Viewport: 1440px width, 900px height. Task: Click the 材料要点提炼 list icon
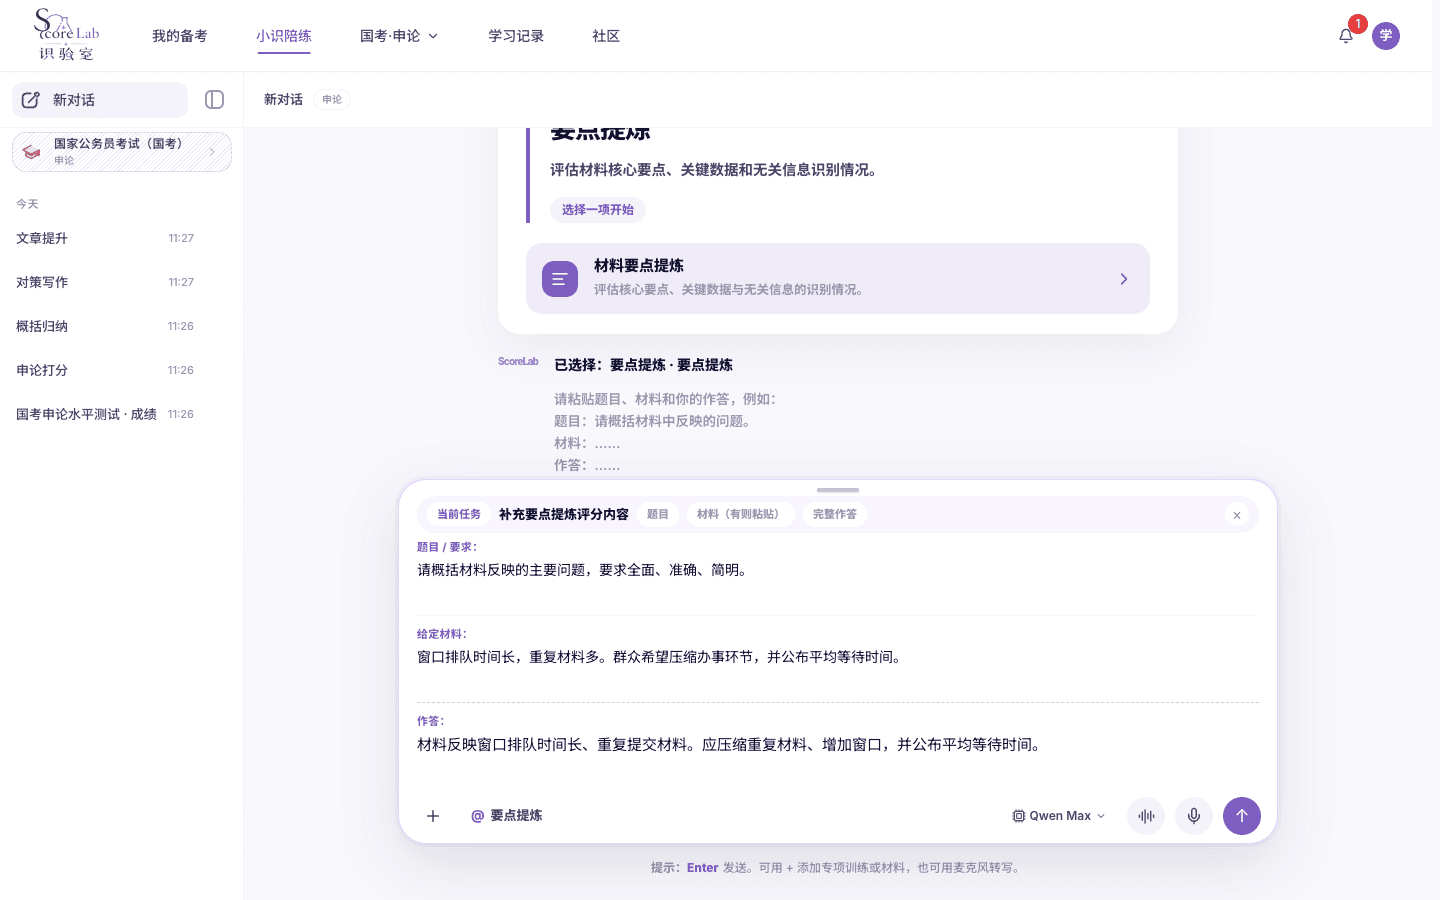tap(560, 279)
